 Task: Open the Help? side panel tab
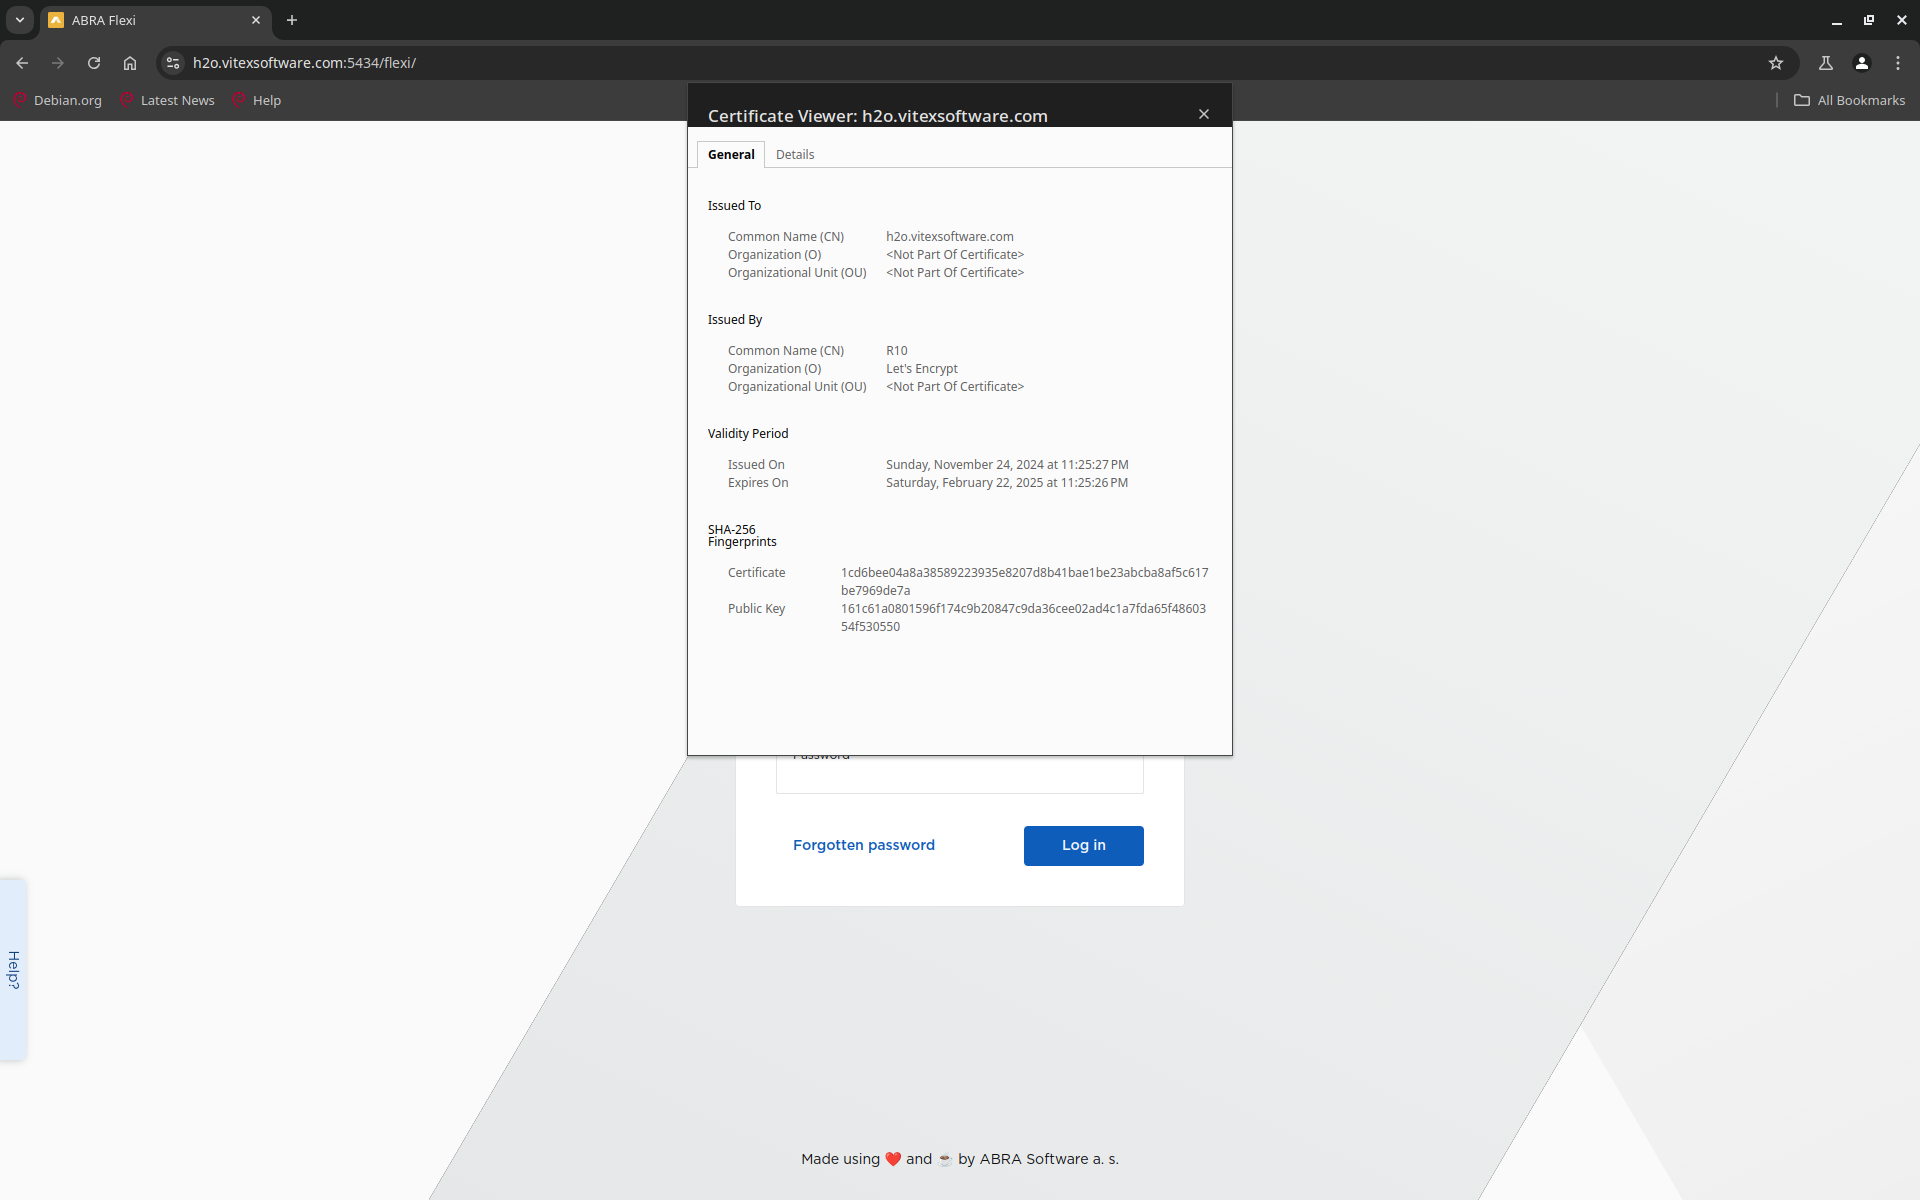13,970
